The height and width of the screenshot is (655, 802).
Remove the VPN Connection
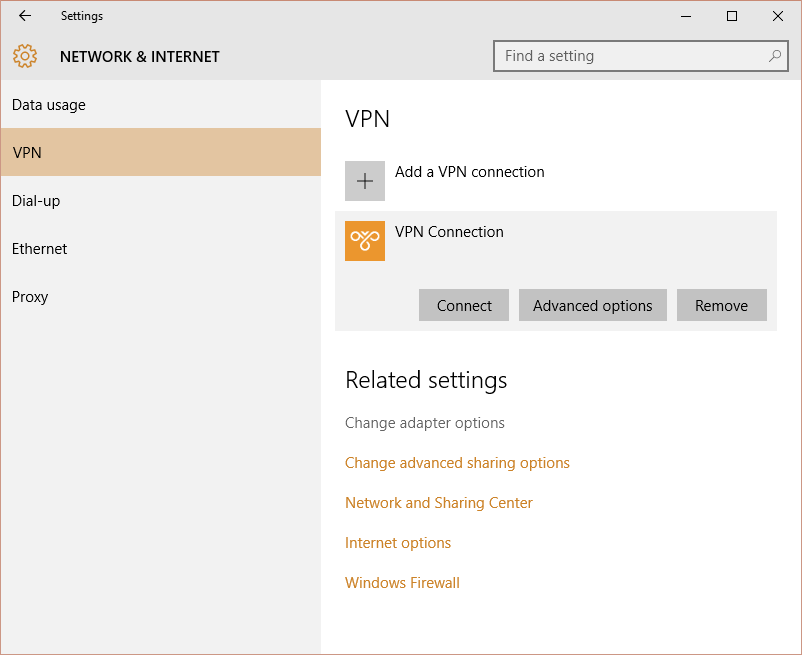click(721, 305)
